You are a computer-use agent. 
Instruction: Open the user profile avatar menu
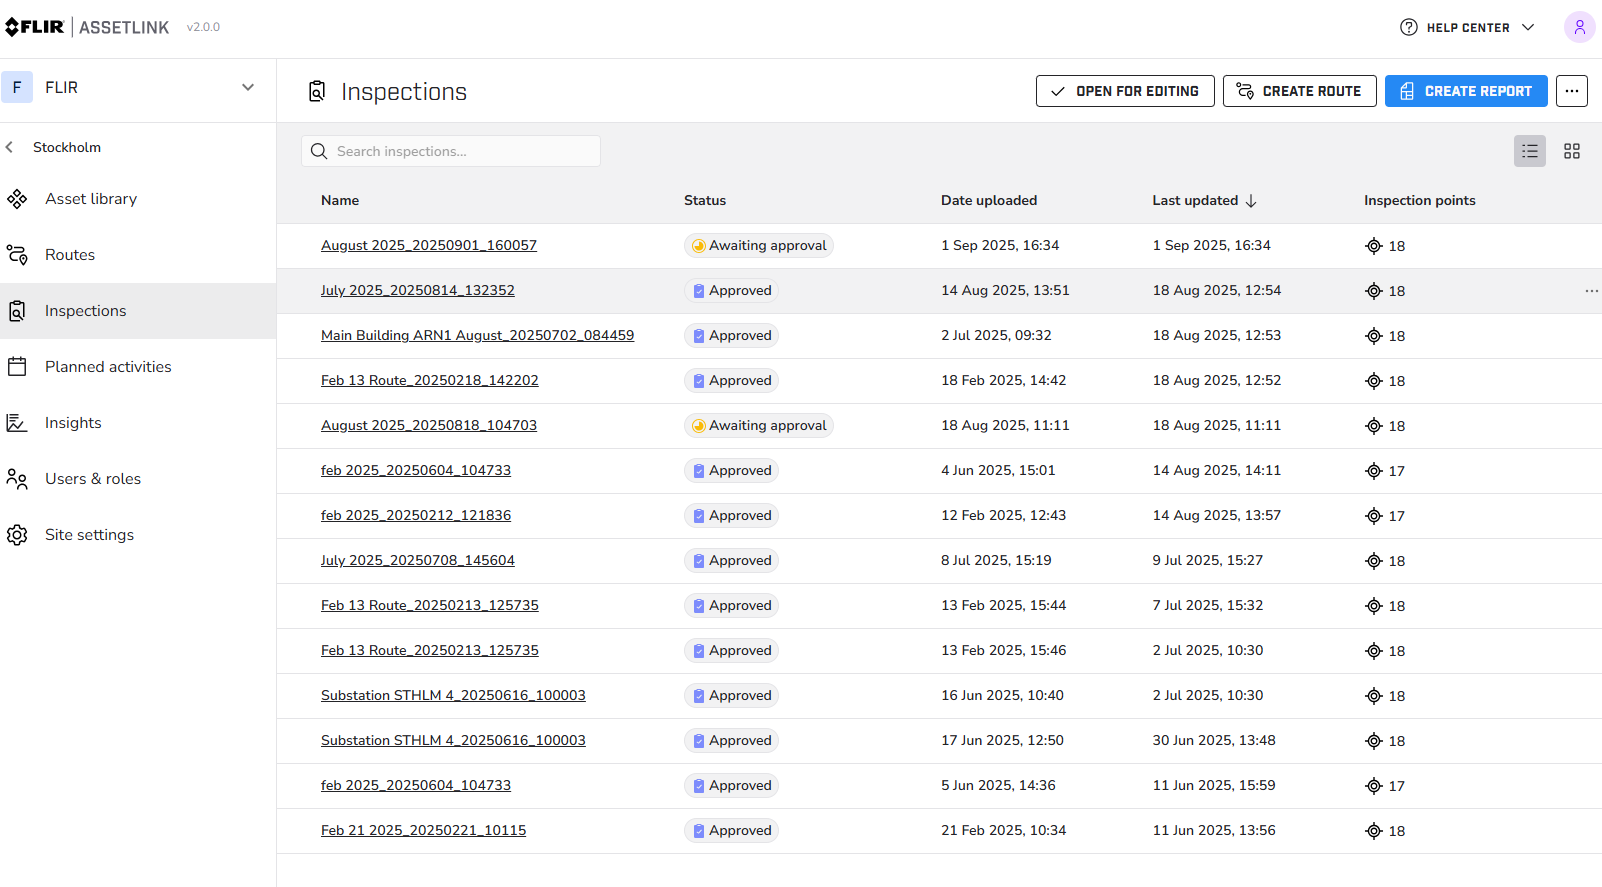[x=1579, y=27]
